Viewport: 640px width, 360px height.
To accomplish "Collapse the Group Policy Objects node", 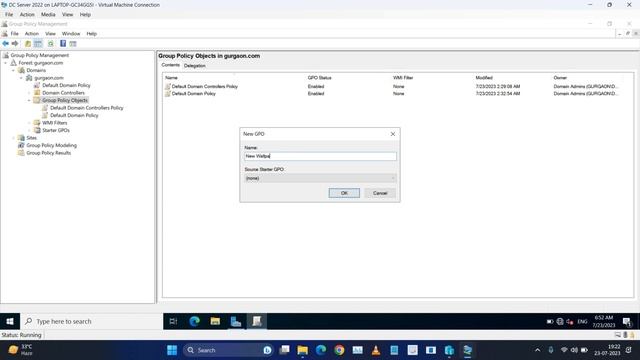I will pyautogui.click(x=29, y=100).
